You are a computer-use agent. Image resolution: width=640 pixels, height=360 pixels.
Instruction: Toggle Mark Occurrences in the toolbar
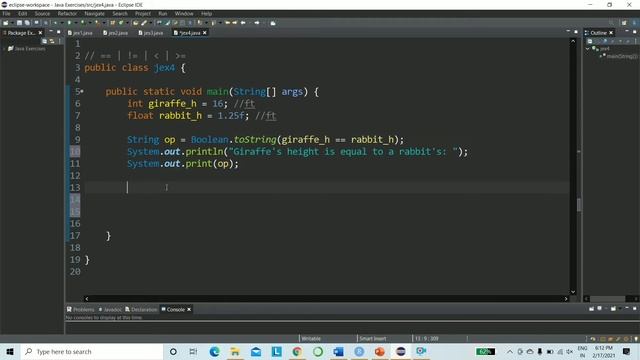168,23
